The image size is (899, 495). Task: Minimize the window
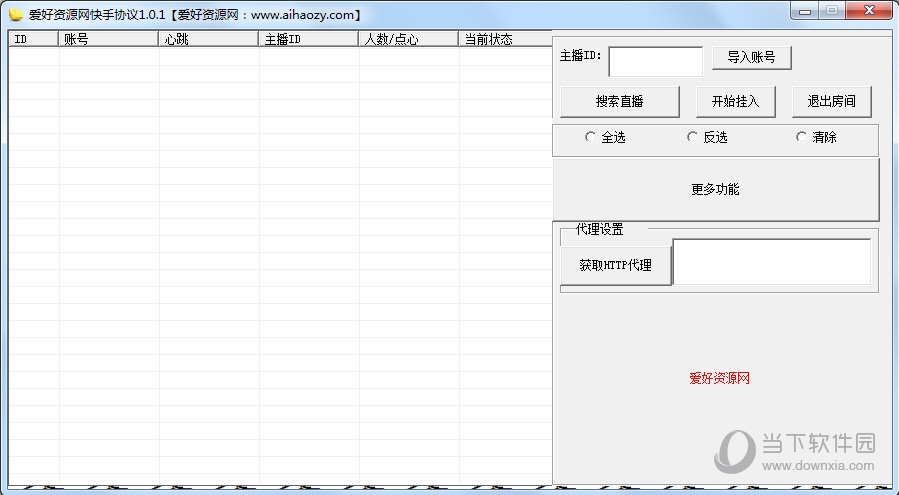805,11
